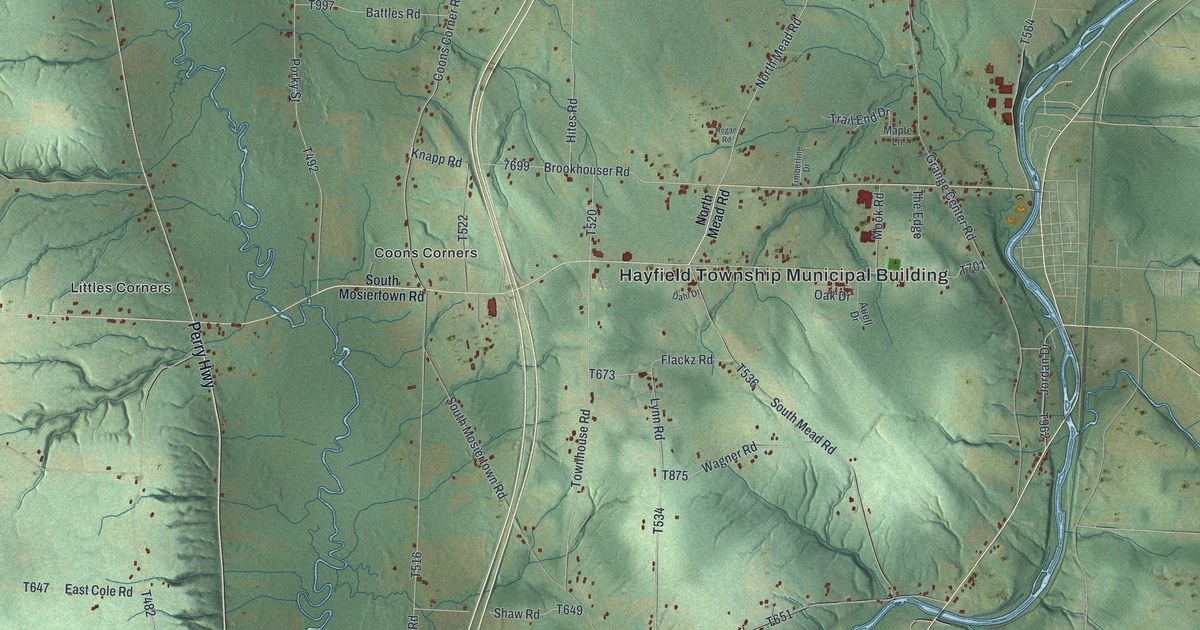Click the T522 route label
Viewport: 1200px width, 630px height.
click(x=462, y=229)
